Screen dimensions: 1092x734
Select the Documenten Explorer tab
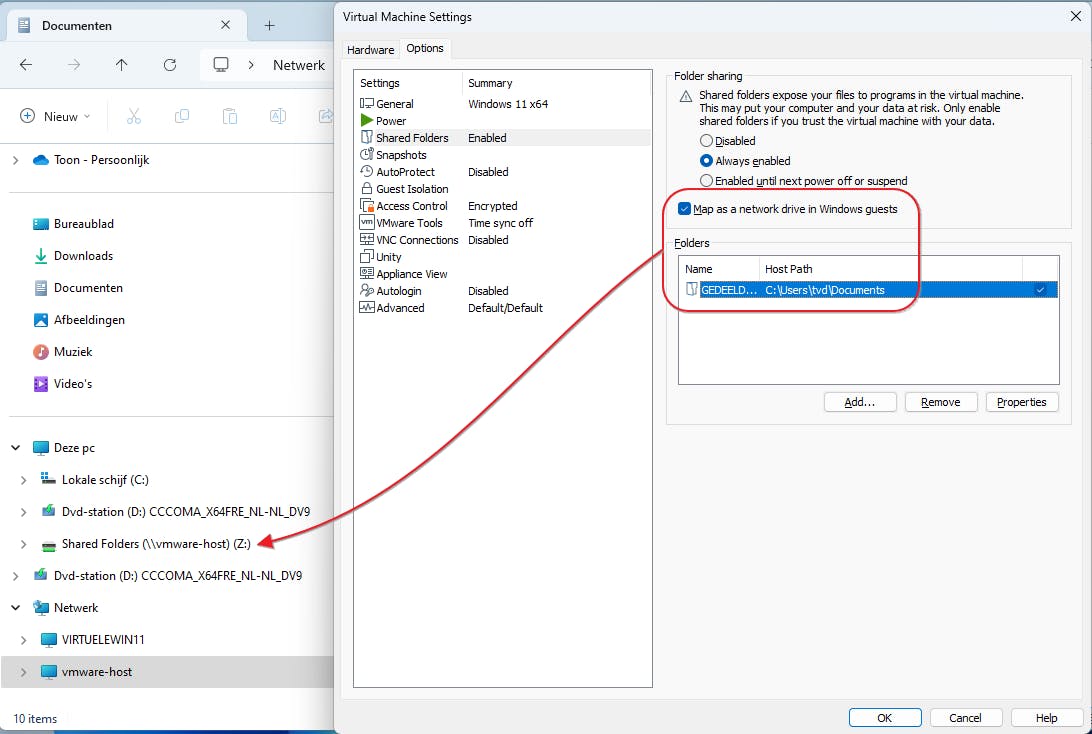pyautogui.click(x=125, y=26)
